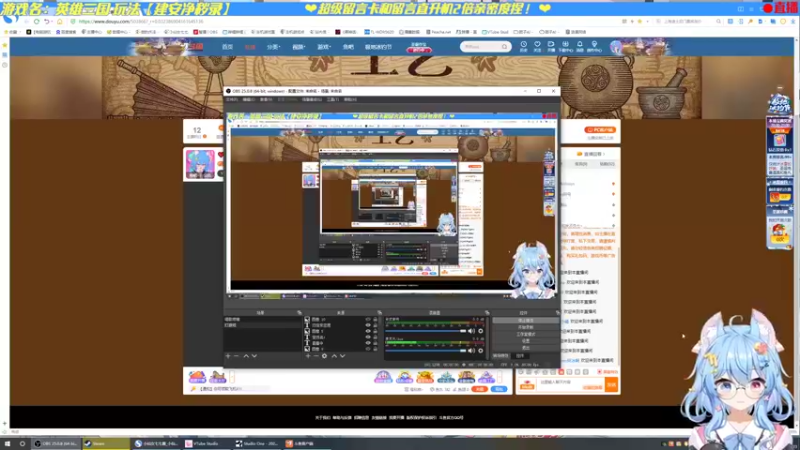Image resolution: width=800 pixels, height=450 pixels.
Task: Click the settings button in OBS Controls
Action: click(526, 341)
